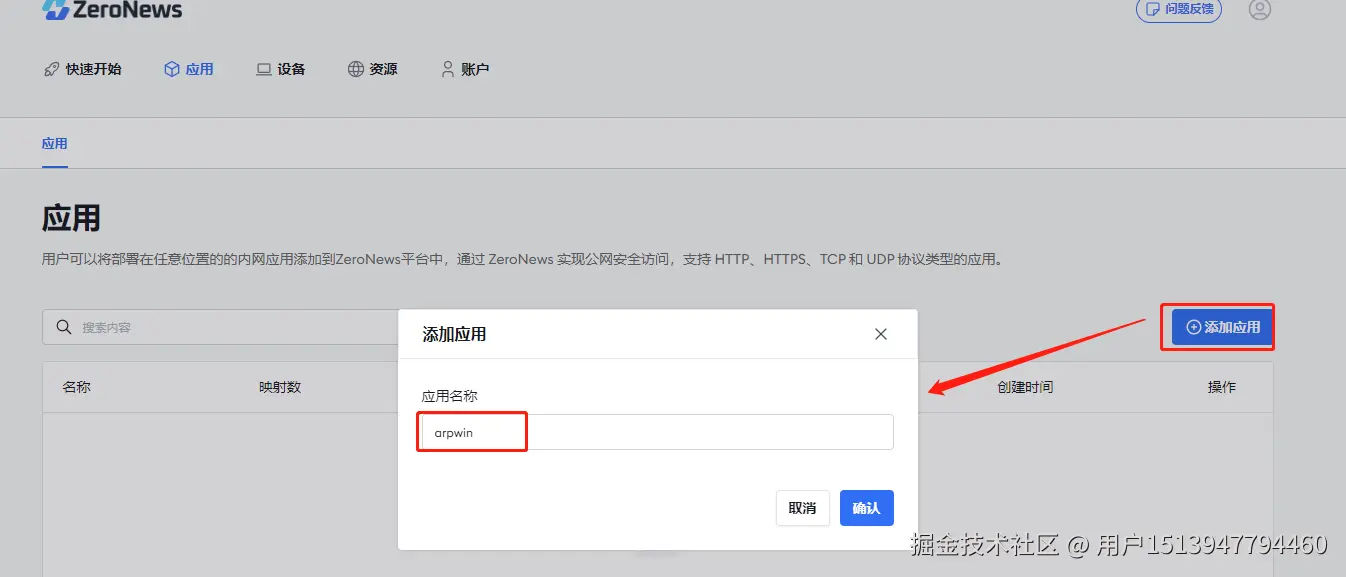Screen dimensions: 1346x577
Task: Click the 应用名称 field label
Action: click(x=450, y=396)
